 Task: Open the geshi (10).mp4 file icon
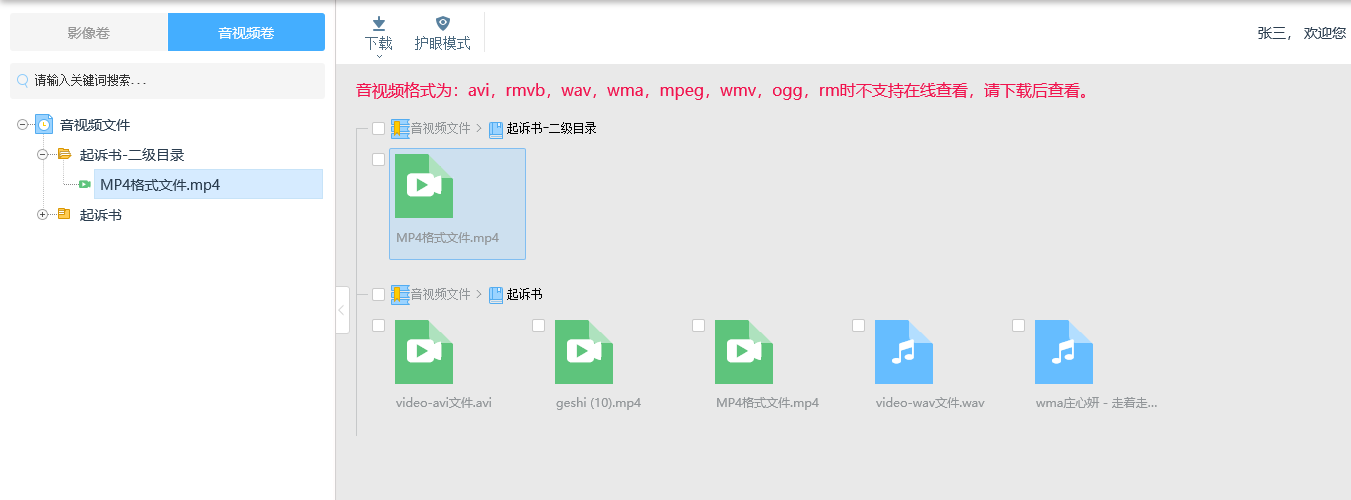click(584, 352)
